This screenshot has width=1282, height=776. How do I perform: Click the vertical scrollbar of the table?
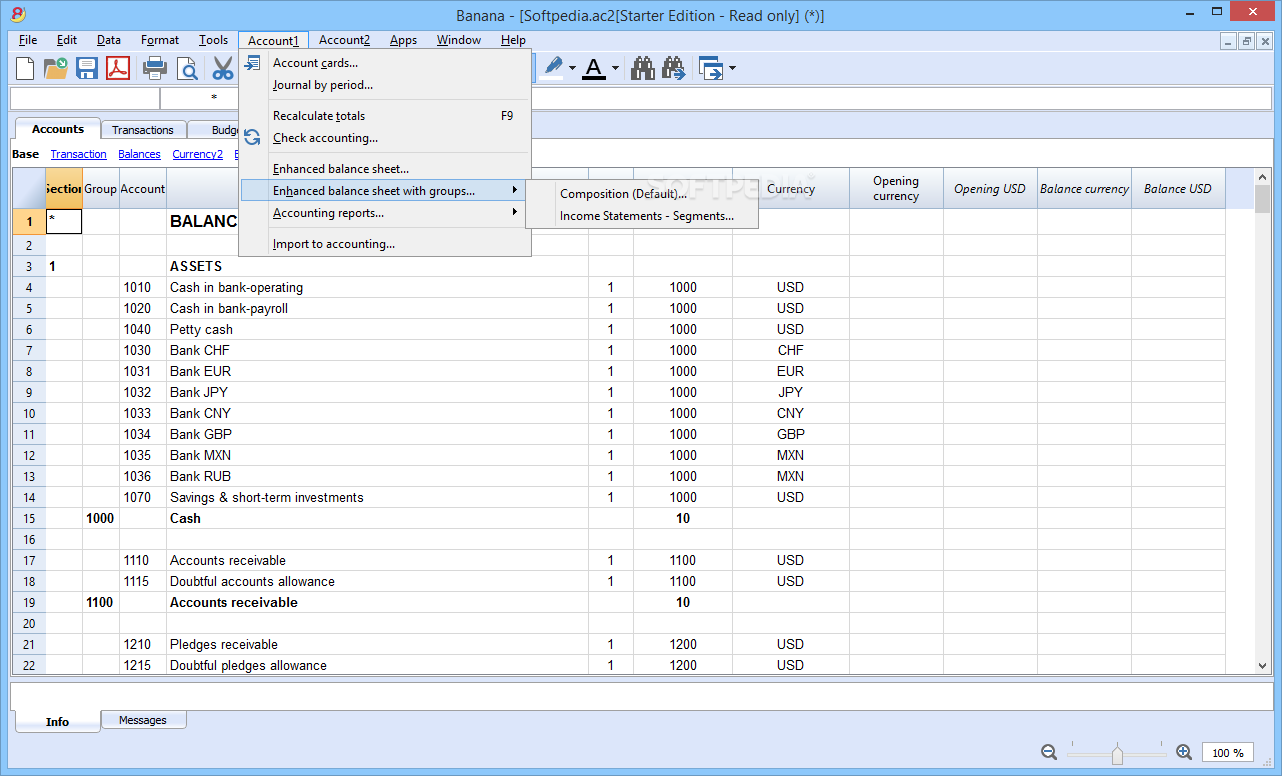[1263, 421]
